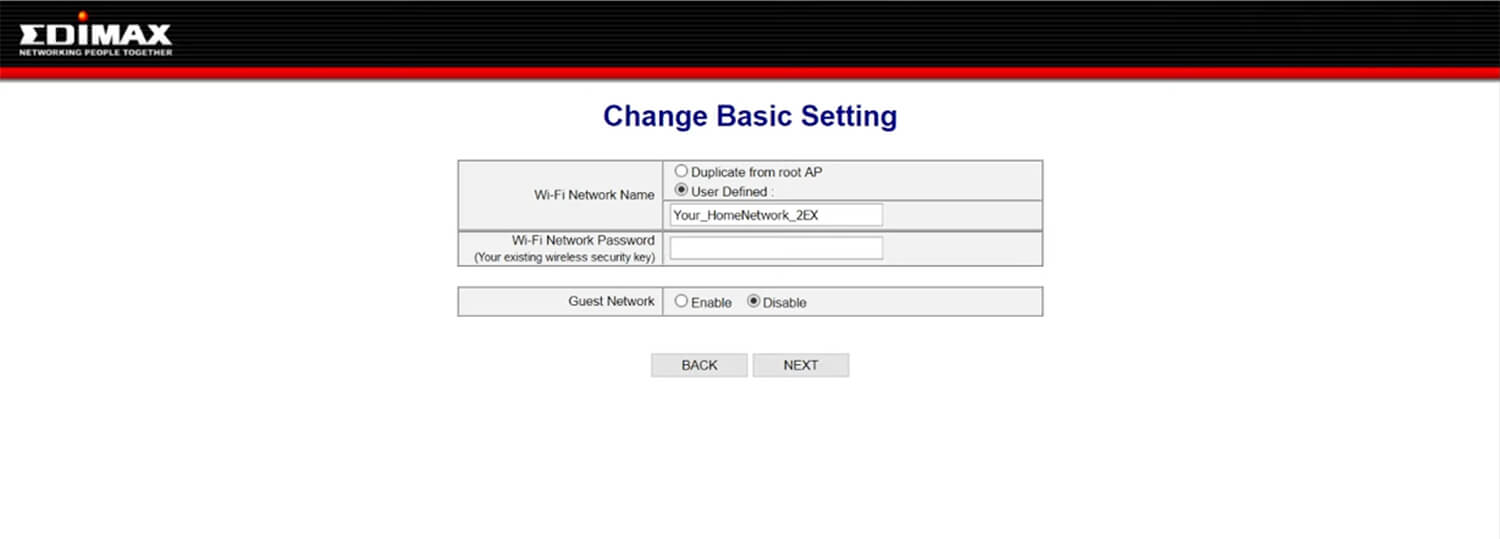The width and height of the screenshot is (1500, 539).
Task: Click the Edimax logo in the header
Action: 95,34
